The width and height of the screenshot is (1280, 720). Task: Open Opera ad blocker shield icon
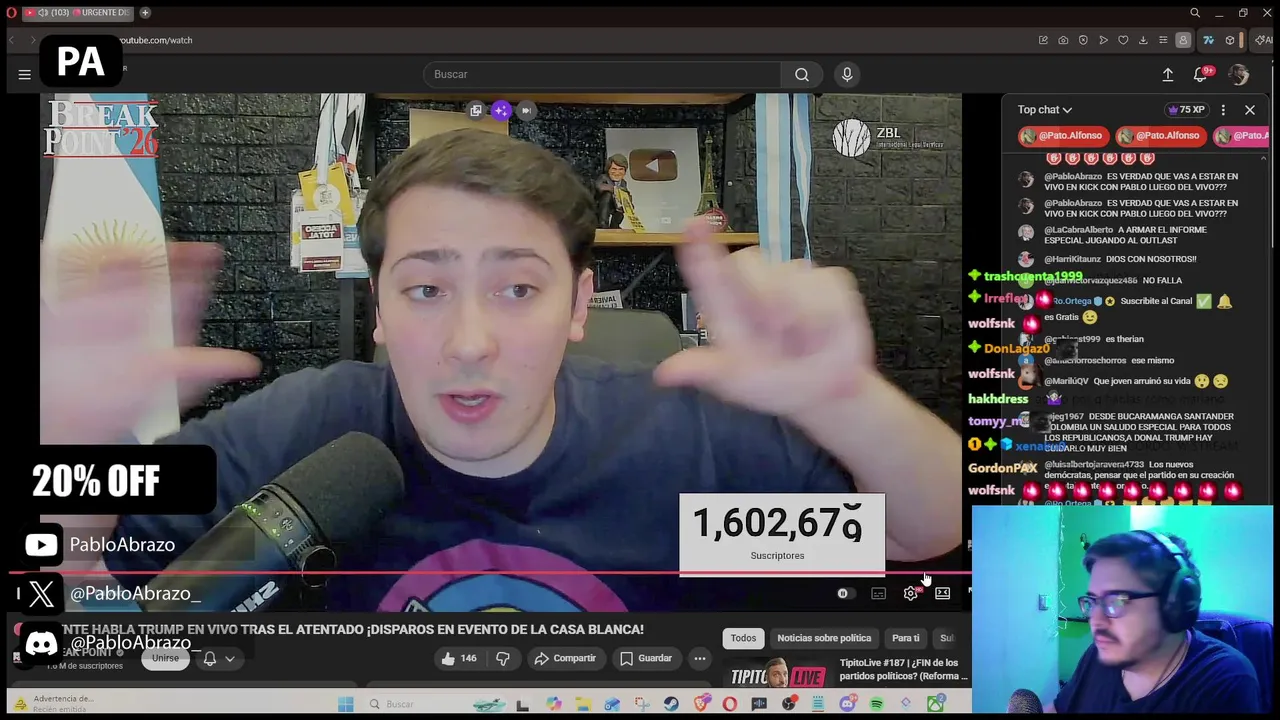tap(1083, 40)
